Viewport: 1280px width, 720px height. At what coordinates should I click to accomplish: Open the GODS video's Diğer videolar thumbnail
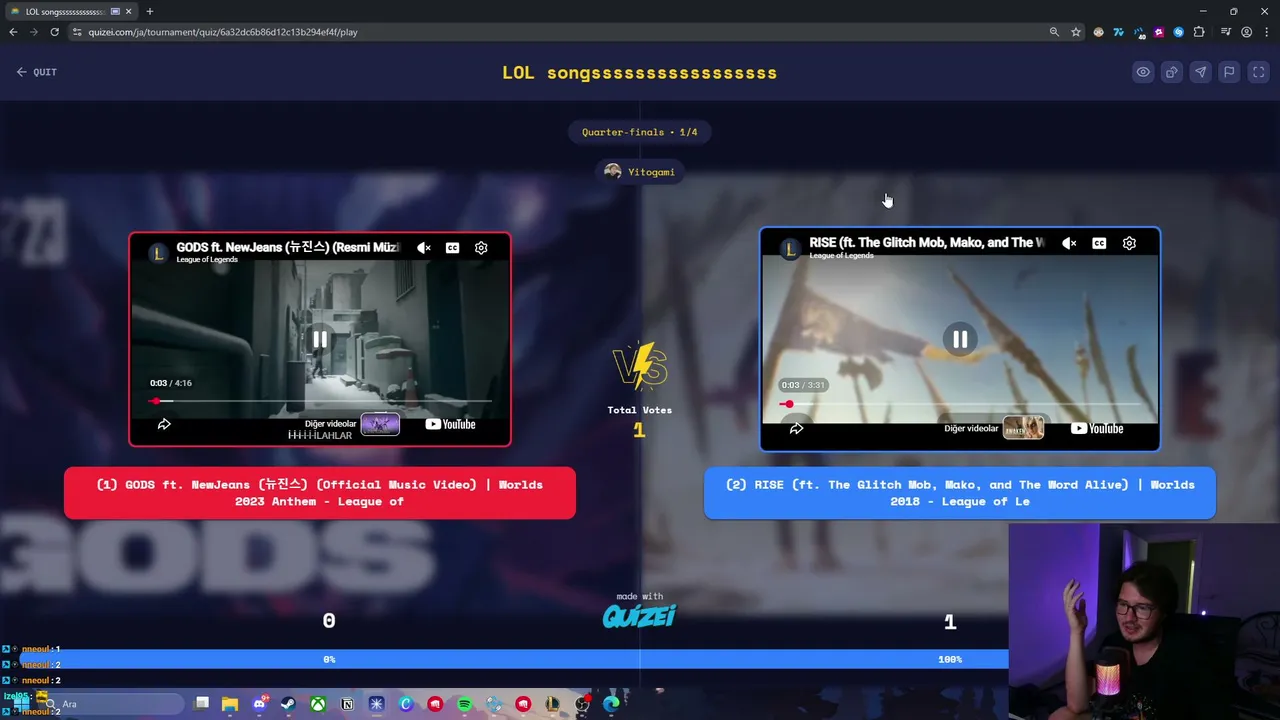[x=380, y=424]
